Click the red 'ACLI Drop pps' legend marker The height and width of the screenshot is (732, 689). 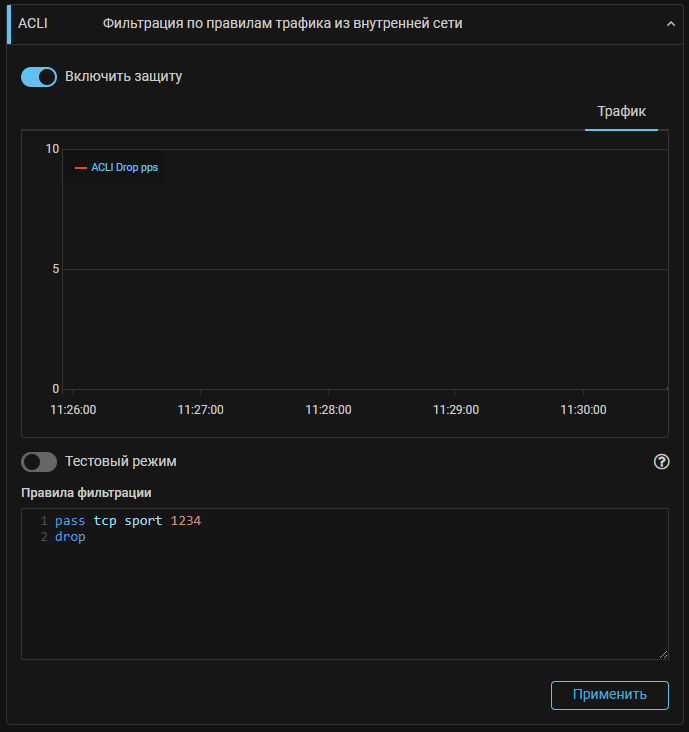point(81,168)
